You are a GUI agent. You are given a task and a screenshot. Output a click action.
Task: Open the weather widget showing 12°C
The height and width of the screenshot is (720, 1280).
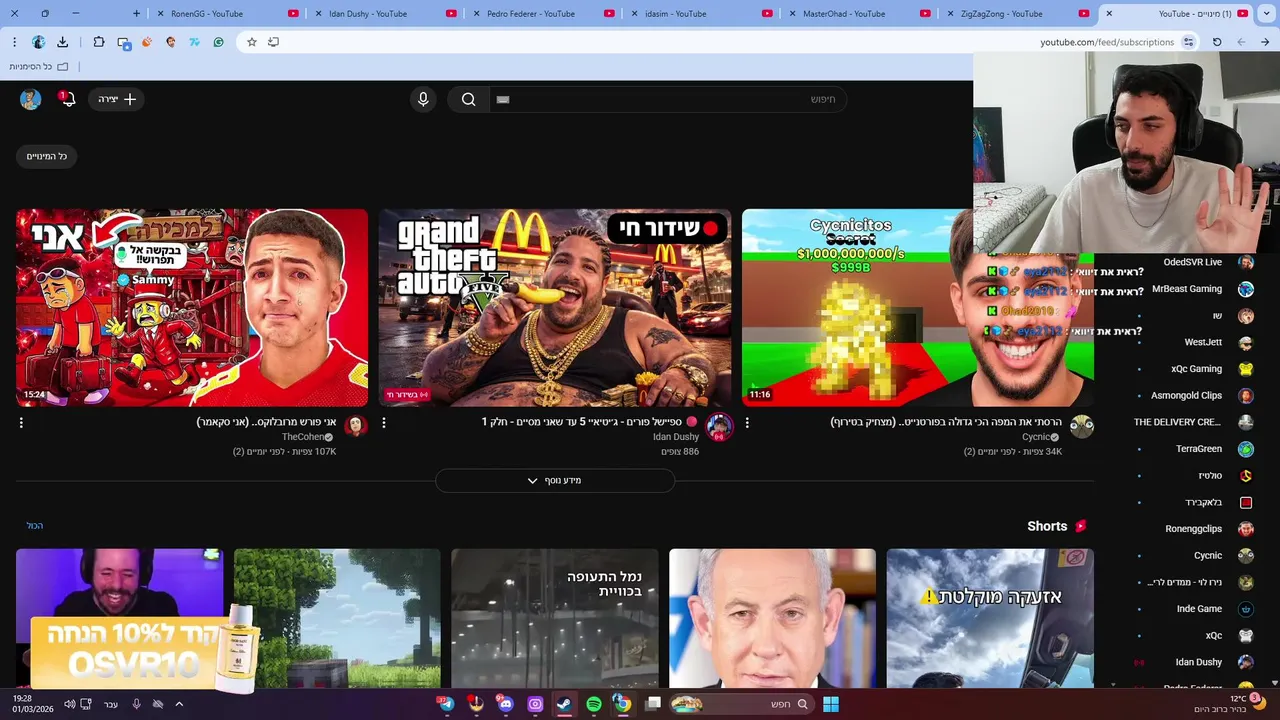point(1230,704)
